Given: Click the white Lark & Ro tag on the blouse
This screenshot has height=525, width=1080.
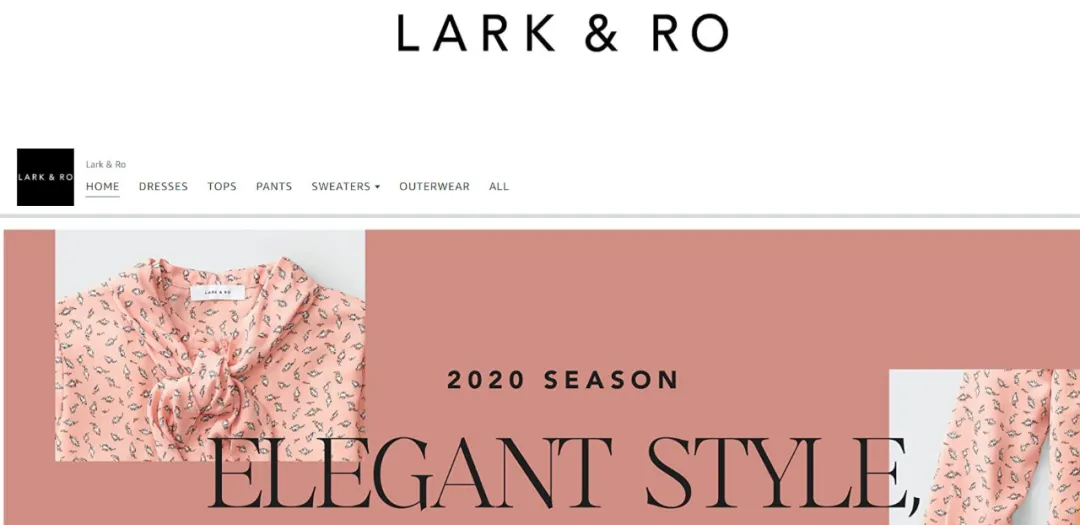Looking at the screenshot, I should [x=217, y=292].
